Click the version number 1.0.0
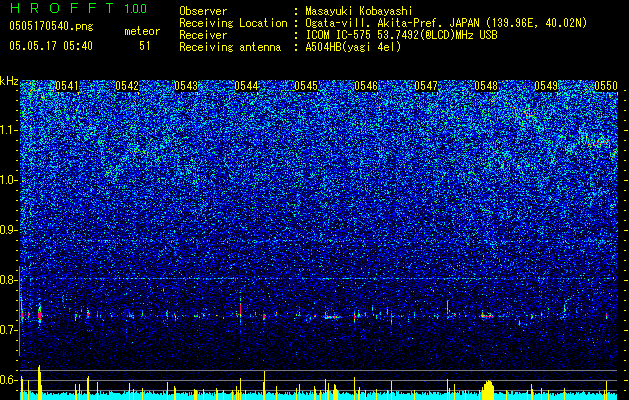Viewport: 629px width, 400px height. [136, 8]
